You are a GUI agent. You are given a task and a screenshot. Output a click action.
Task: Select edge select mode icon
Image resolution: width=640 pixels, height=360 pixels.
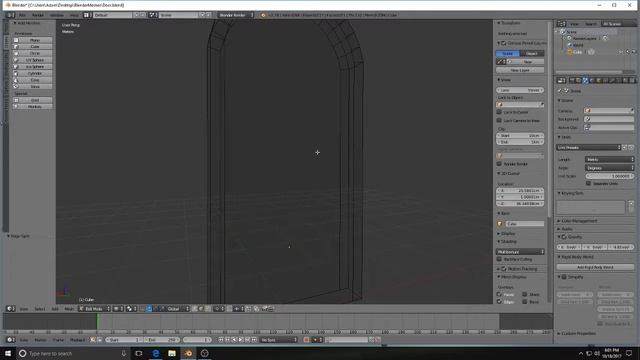click(201, 309)
